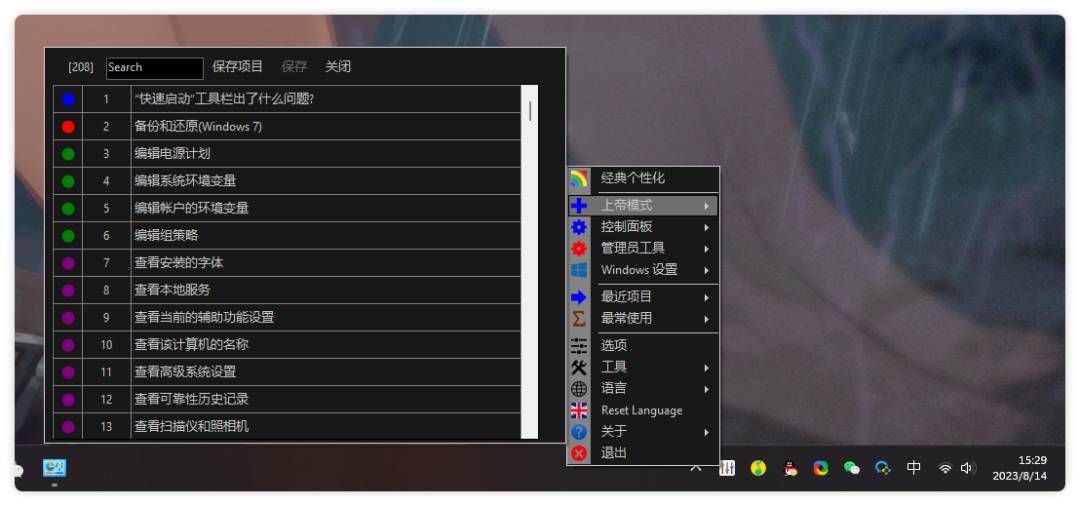Screen dimensions: 1080x506
Task: Click the 中 input method indicator
Action: coord(913,468)
